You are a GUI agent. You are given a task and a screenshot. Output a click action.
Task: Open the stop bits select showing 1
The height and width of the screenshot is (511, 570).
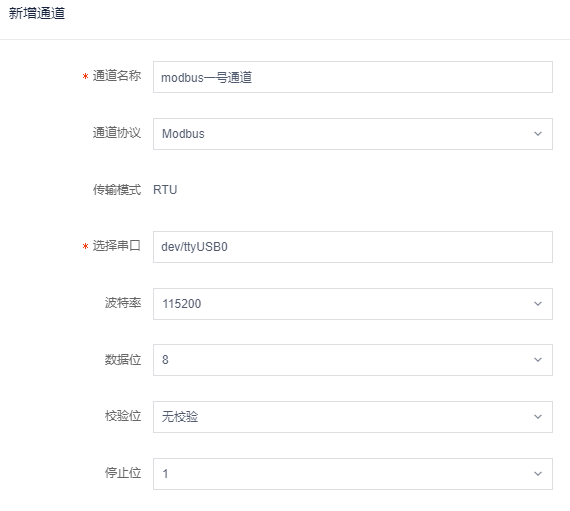353,474
